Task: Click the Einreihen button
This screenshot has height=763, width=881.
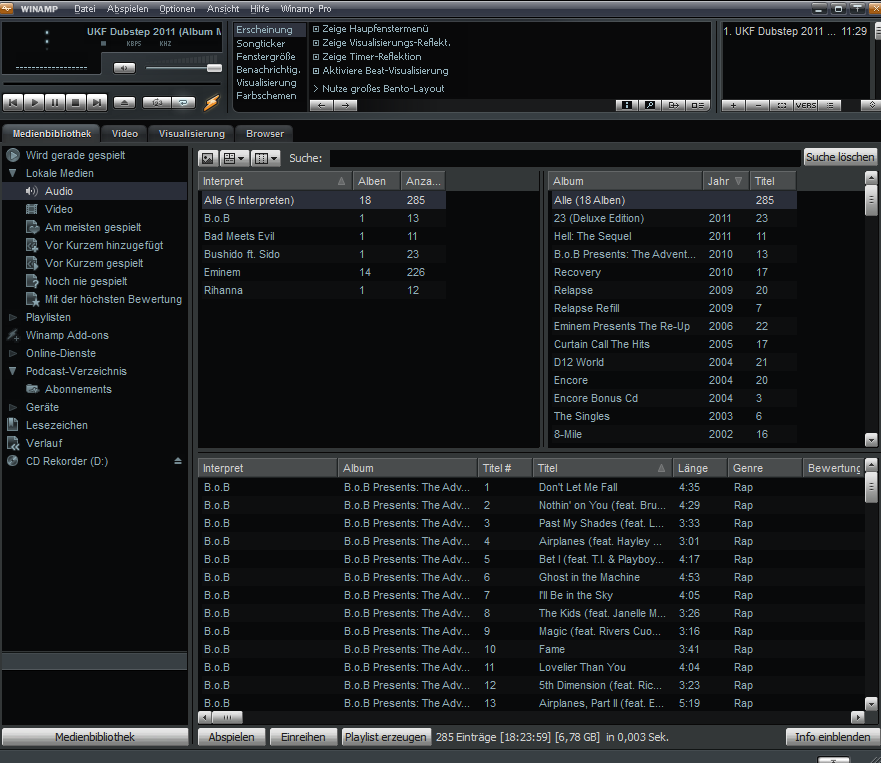Action: coord(303,737)
